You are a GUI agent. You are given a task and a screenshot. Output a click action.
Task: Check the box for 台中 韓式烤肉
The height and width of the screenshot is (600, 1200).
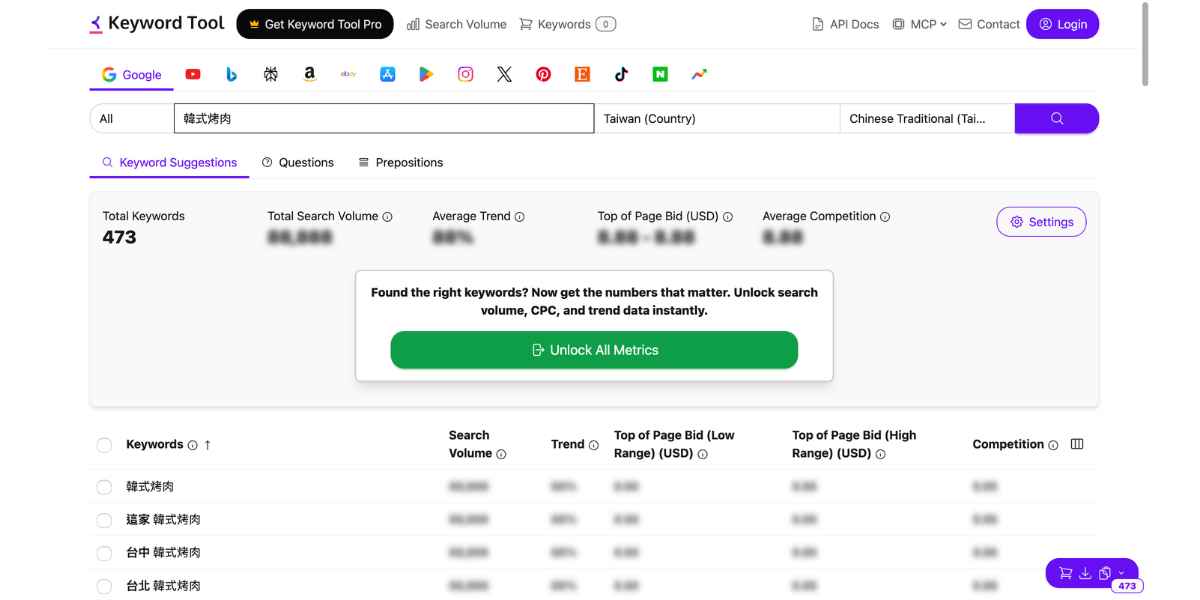coord(104,553)
